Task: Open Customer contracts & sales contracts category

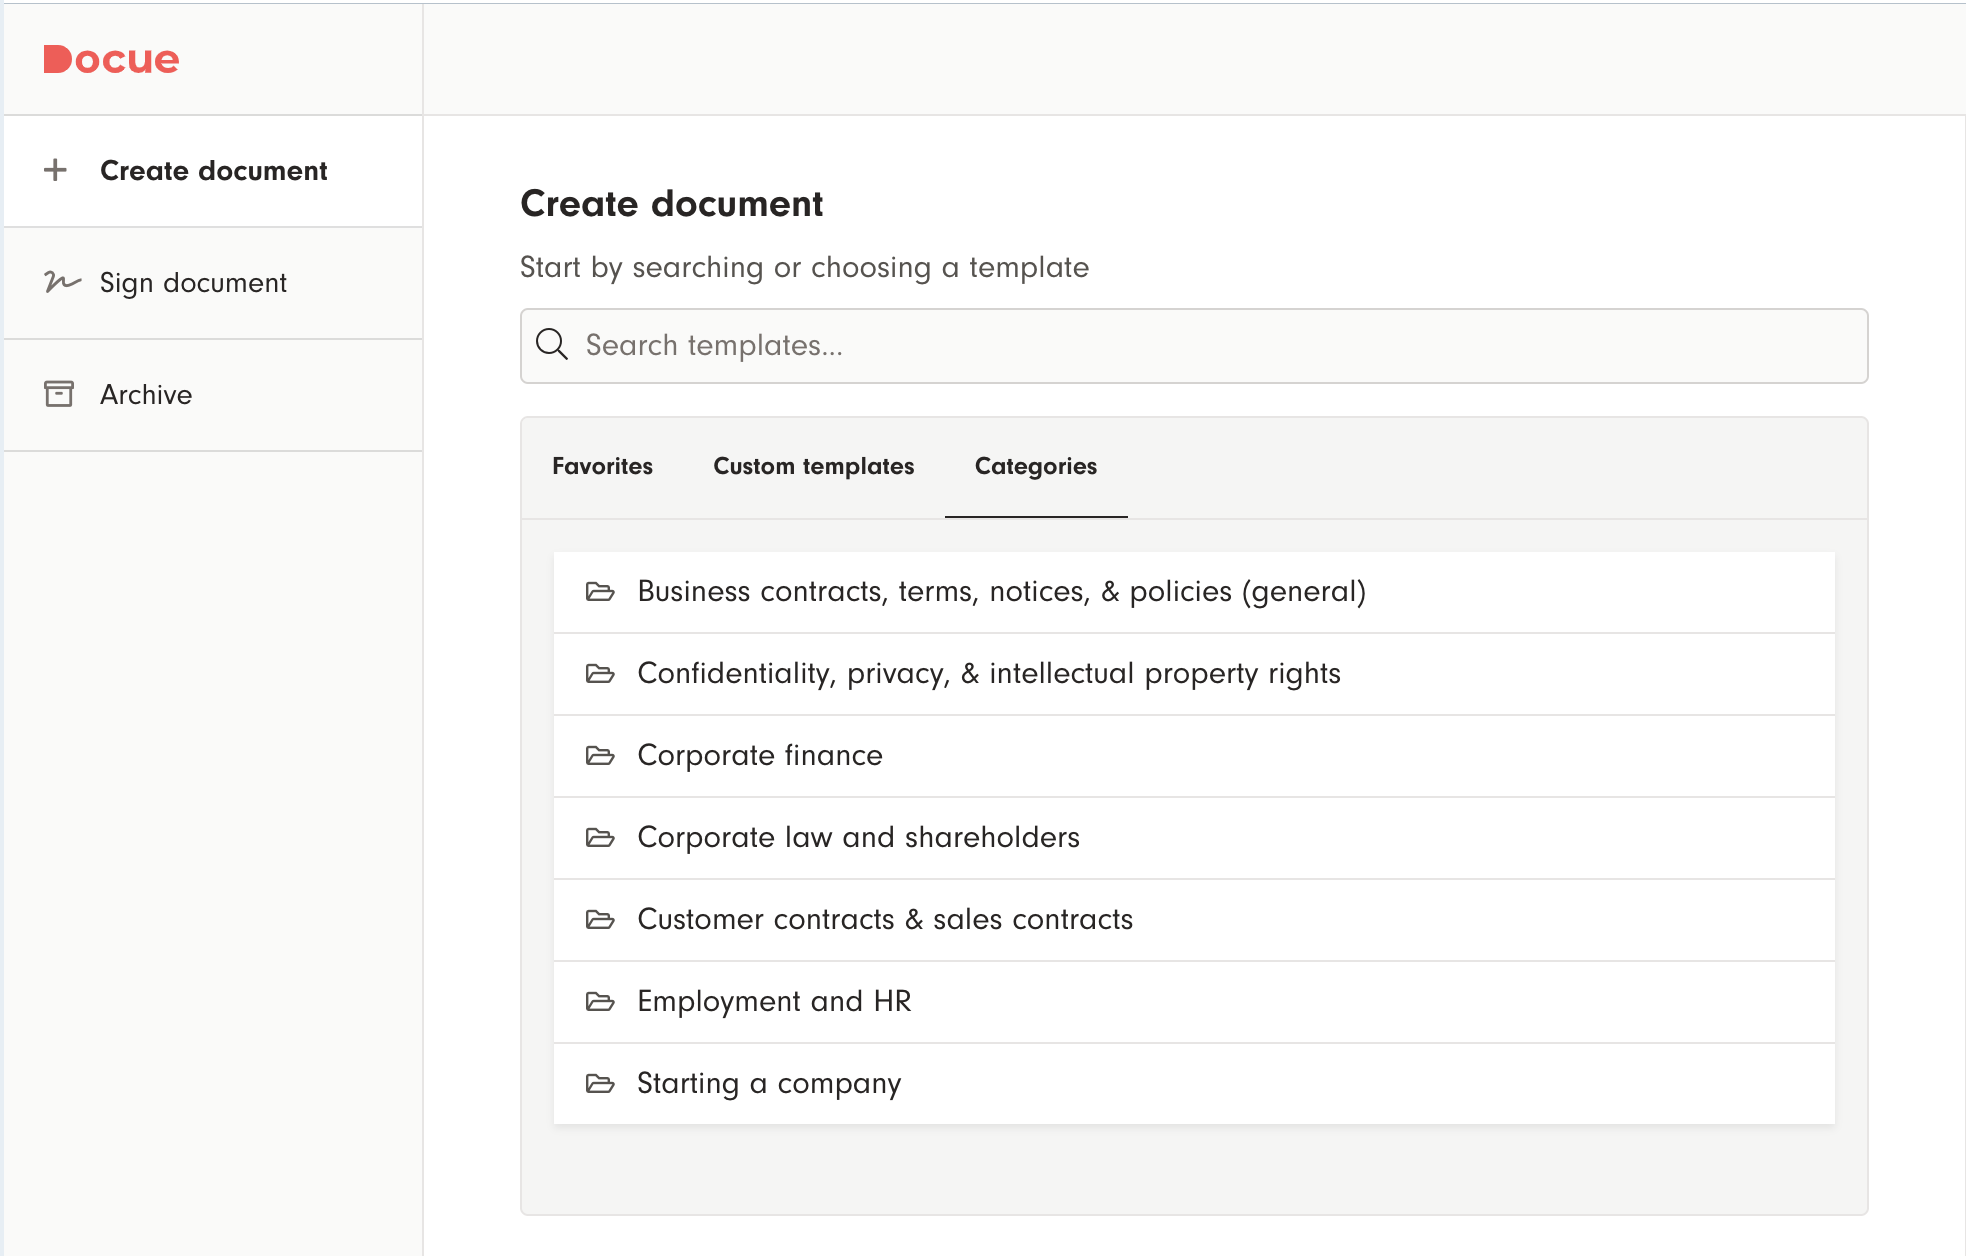Action: click(x=884, y=920)
